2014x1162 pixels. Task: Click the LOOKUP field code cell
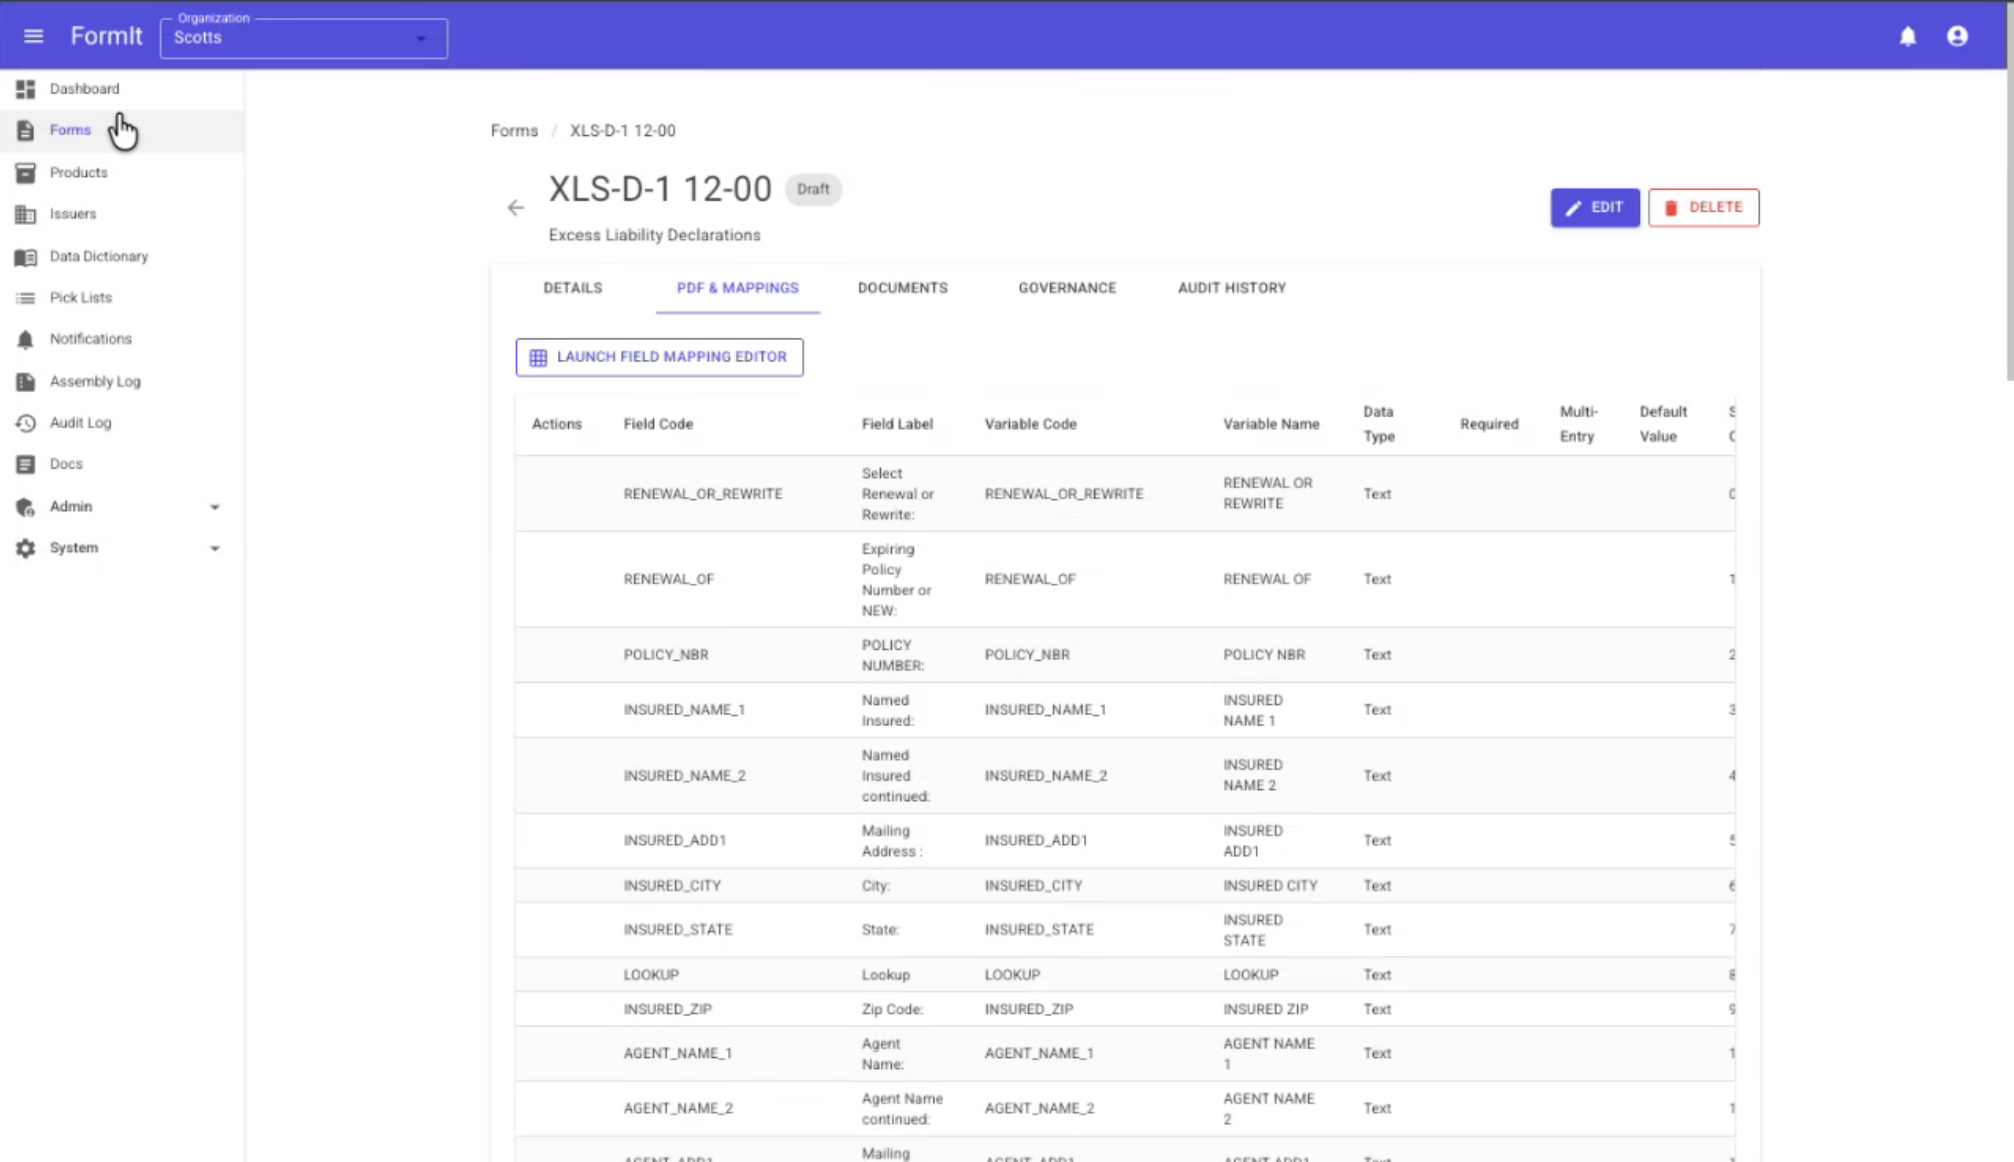click(651, 975)
